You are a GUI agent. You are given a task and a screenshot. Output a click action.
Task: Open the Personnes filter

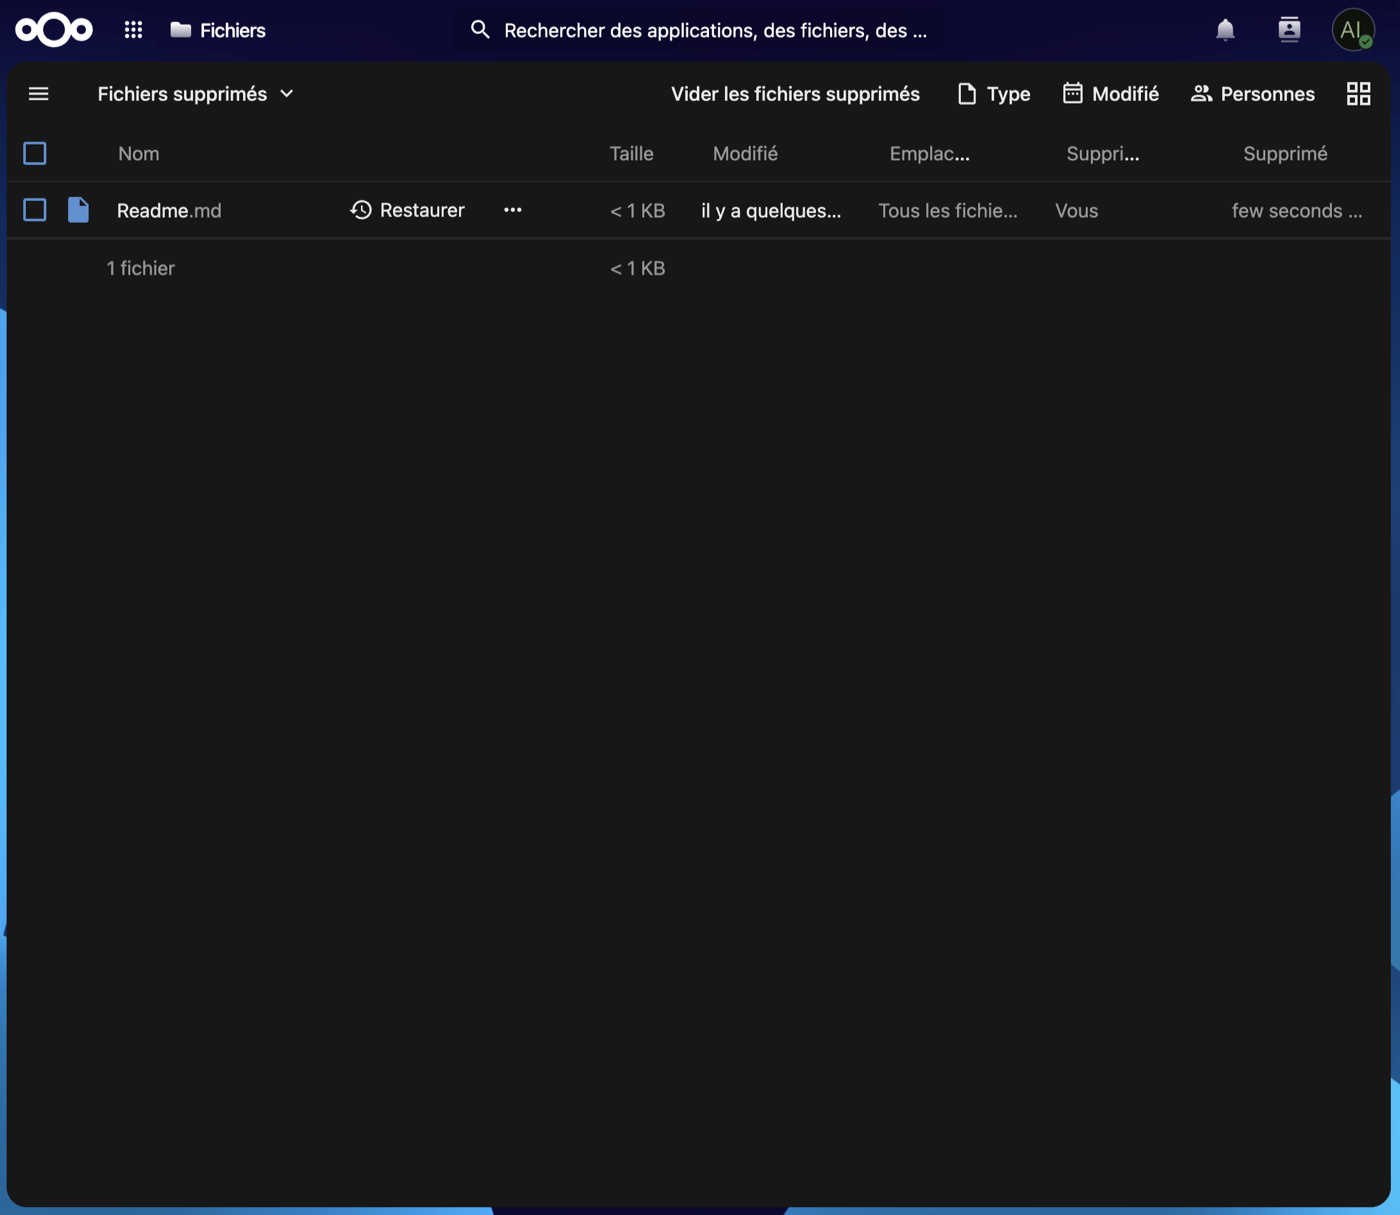(1252, 94)
